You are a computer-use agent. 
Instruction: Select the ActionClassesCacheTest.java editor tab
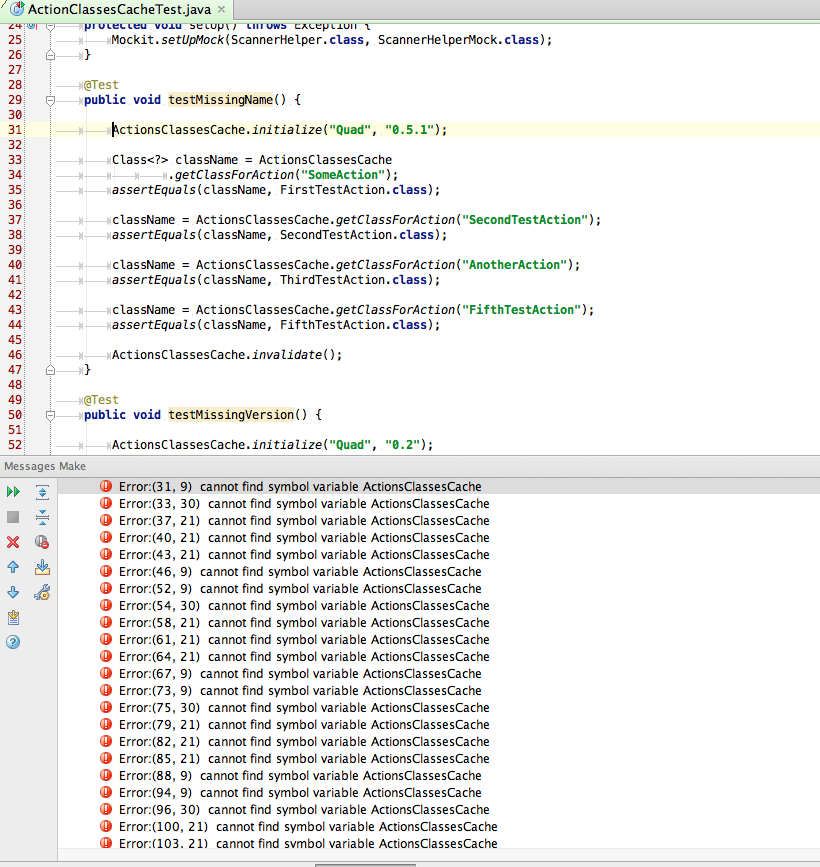click(x=118, y=9)
